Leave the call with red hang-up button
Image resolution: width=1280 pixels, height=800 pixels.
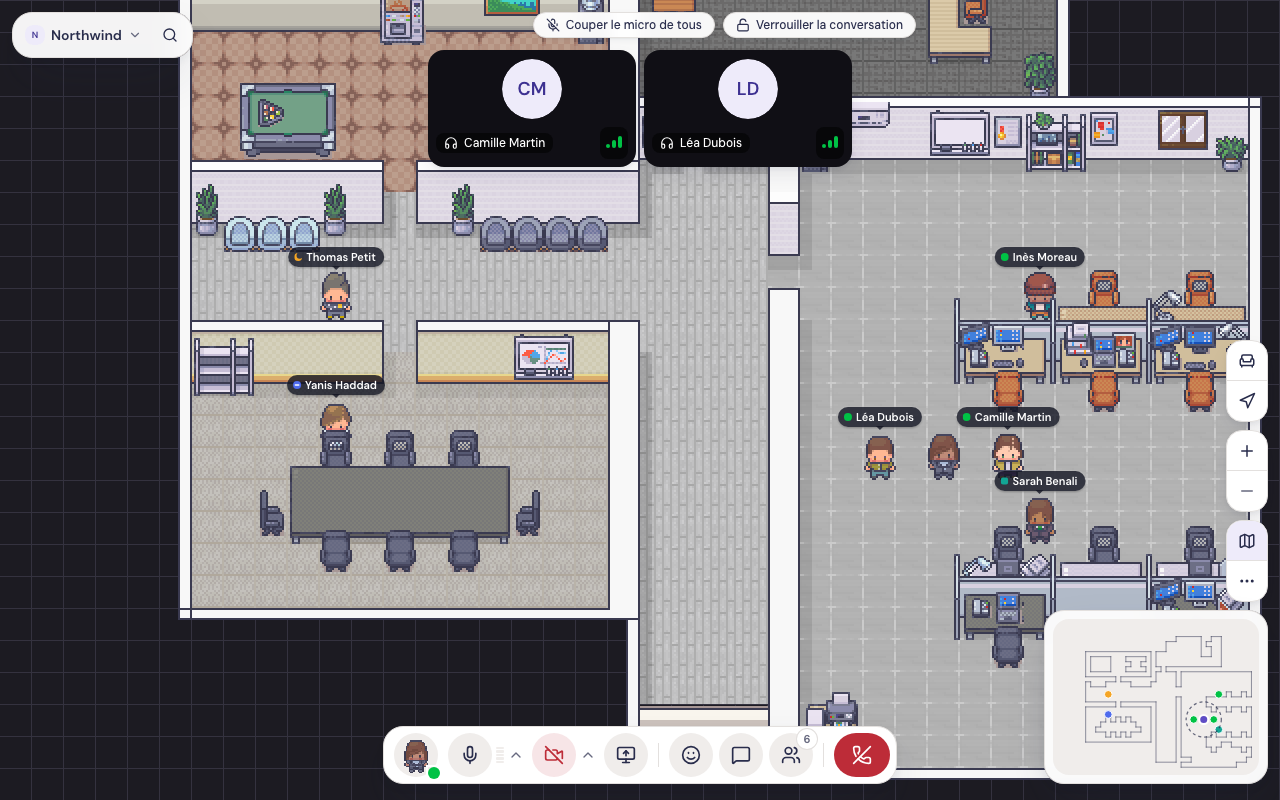(862, 755)
